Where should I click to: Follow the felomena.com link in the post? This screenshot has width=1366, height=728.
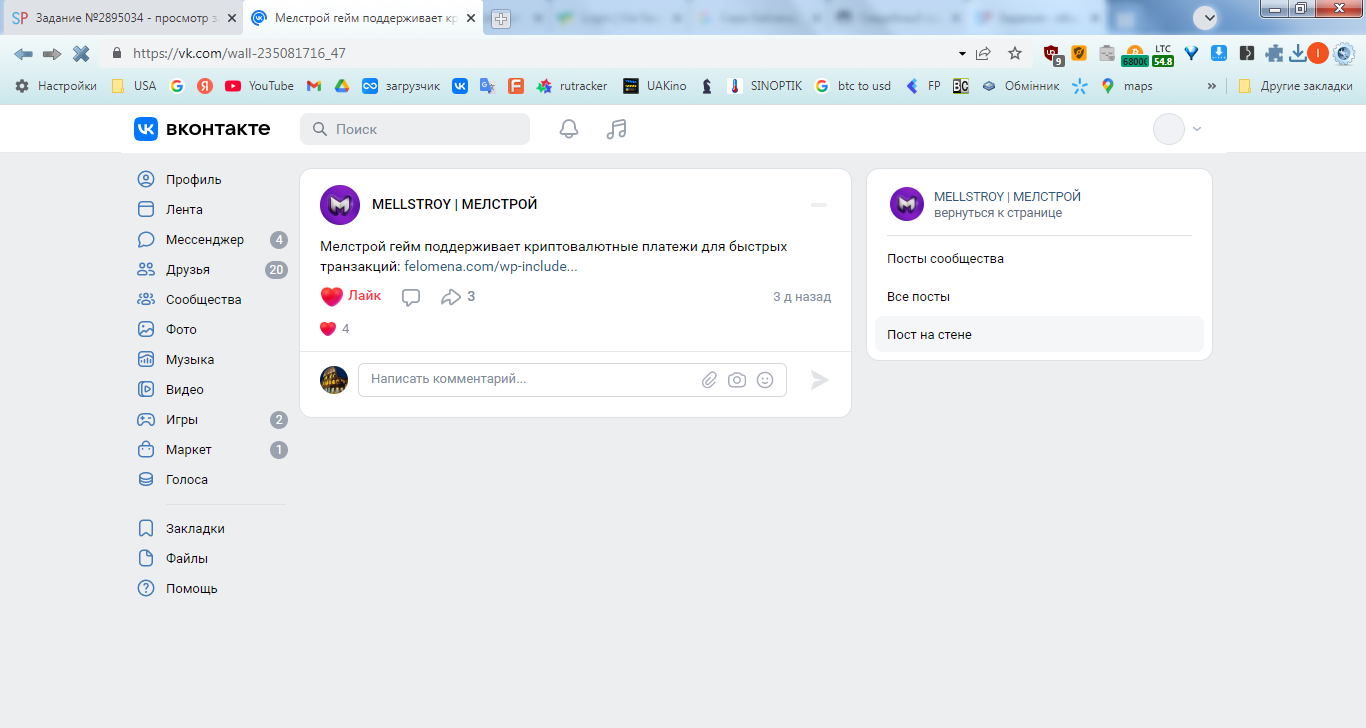pos(491,267)
